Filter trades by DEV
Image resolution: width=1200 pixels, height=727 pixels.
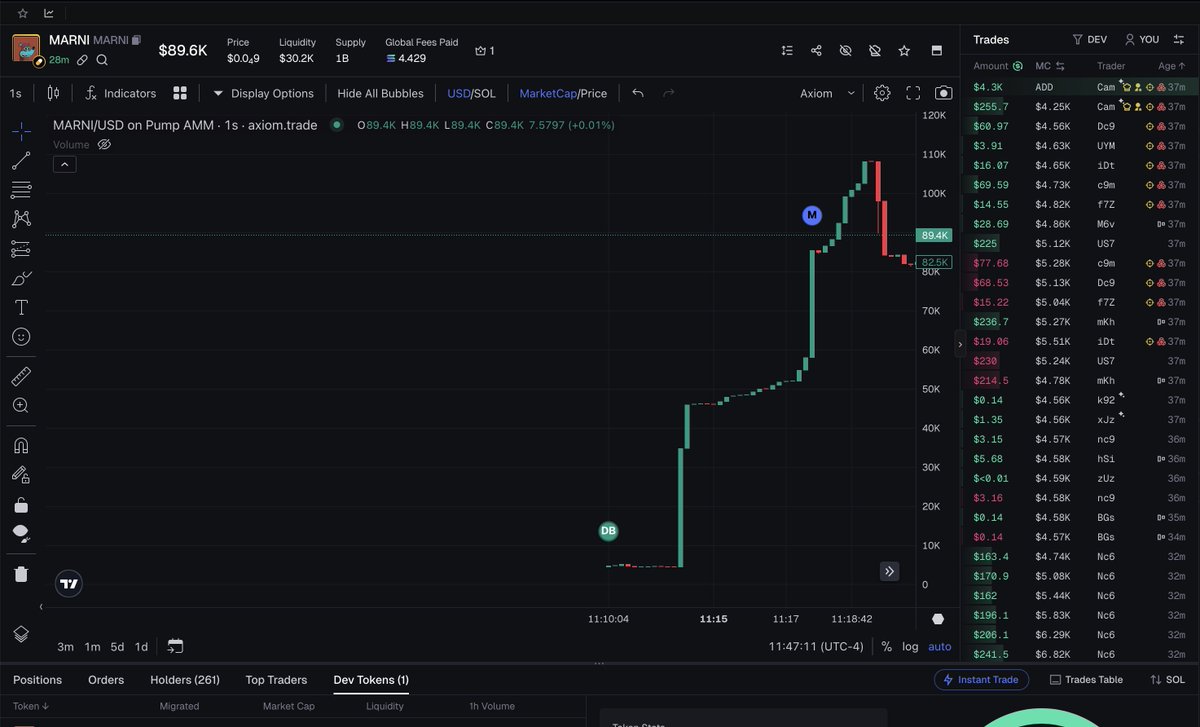click(x=1089, y=40)
